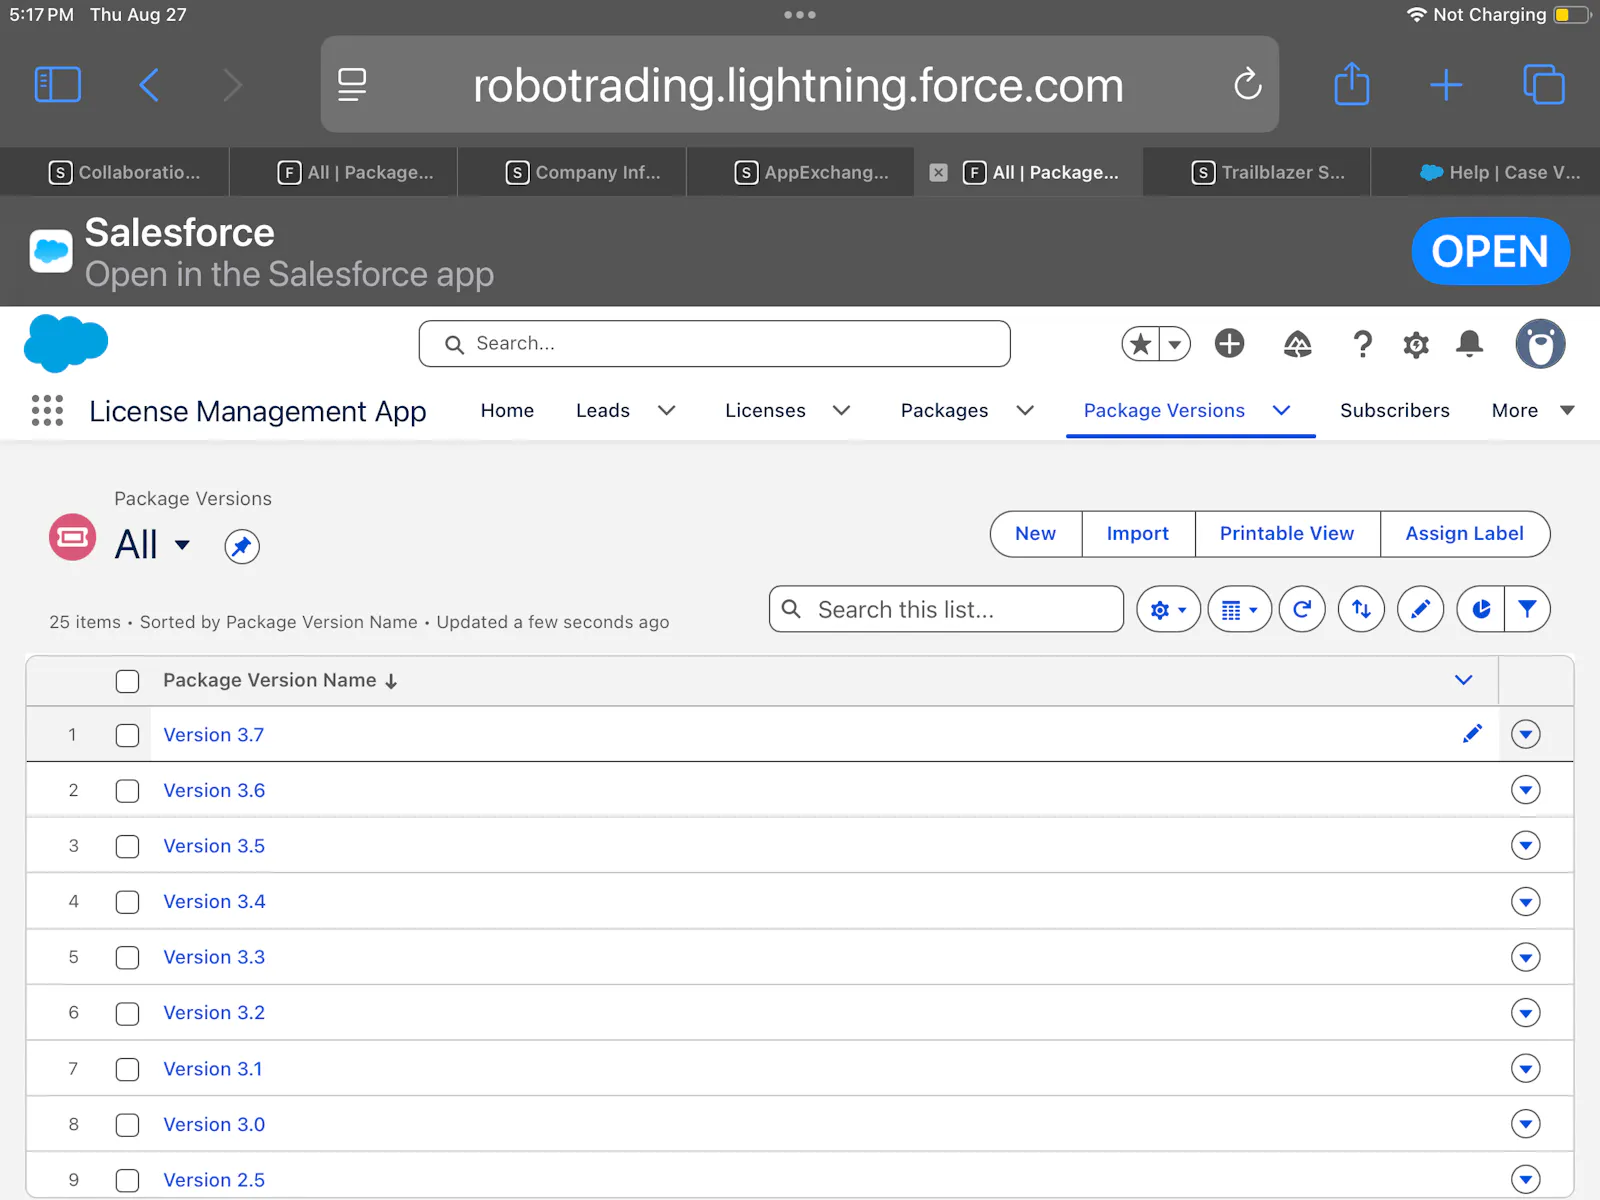Open Printable View
Screen dimensions: 1600x1200
pyautogui.click(x=1287, y=534)
